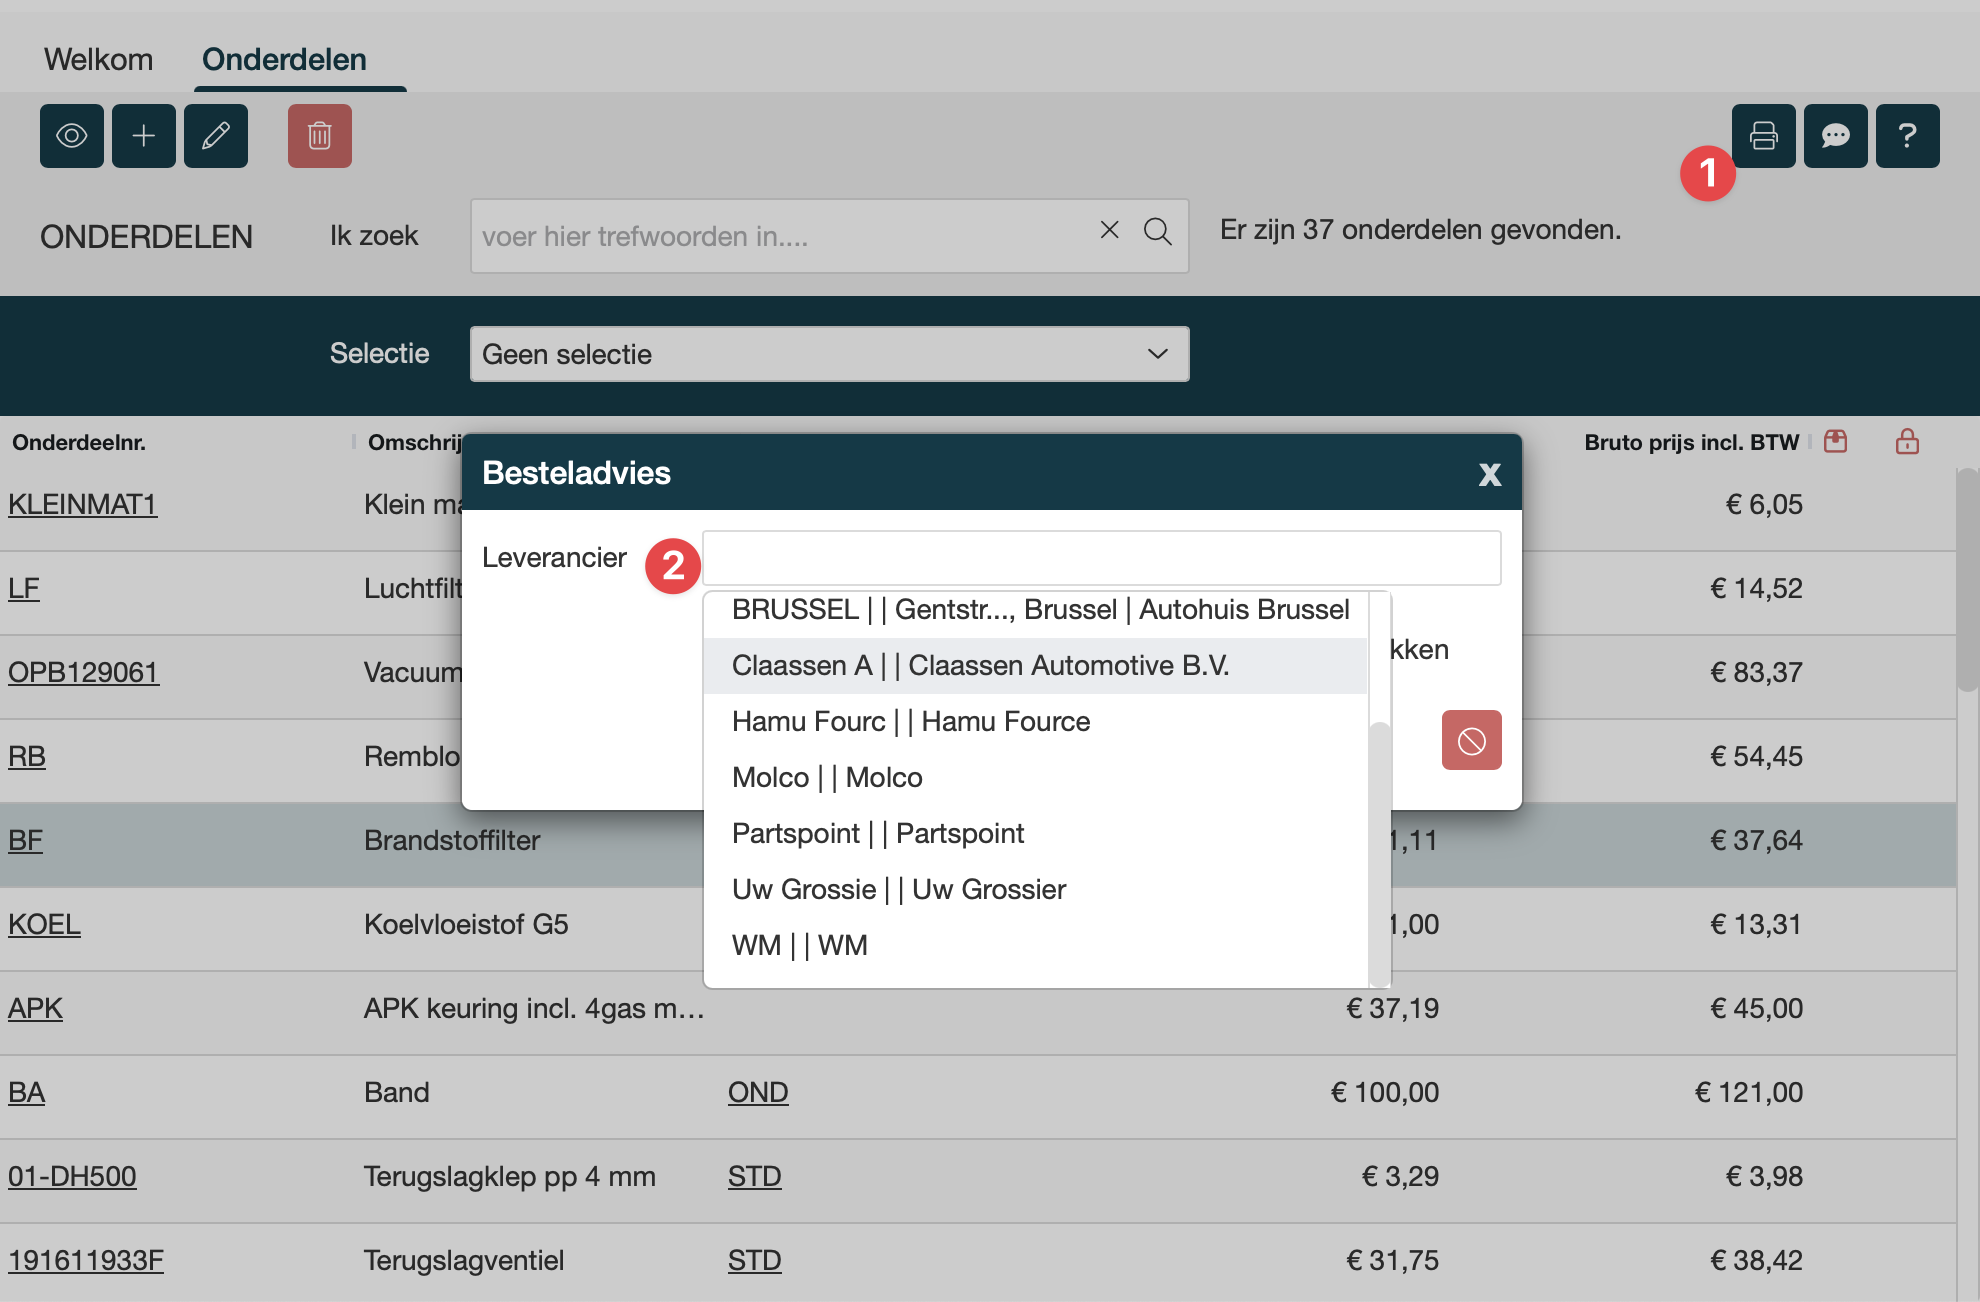1980x1302 pixels.
Task: Click the red cancel button in dialog
Action: (x=1471, y=740)
